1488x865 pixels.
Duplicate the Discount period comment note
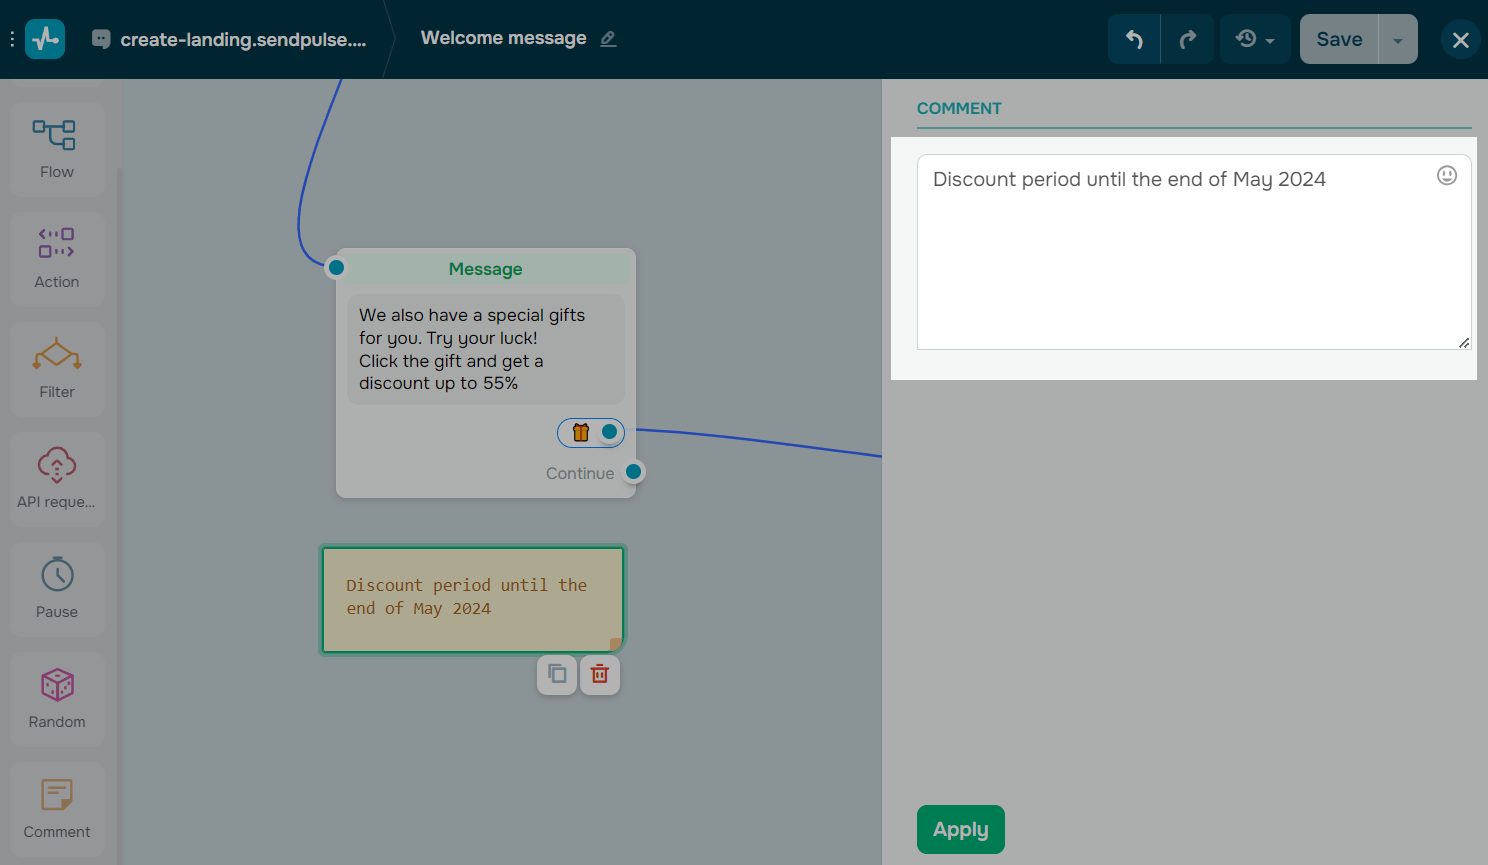click(557, 674)
